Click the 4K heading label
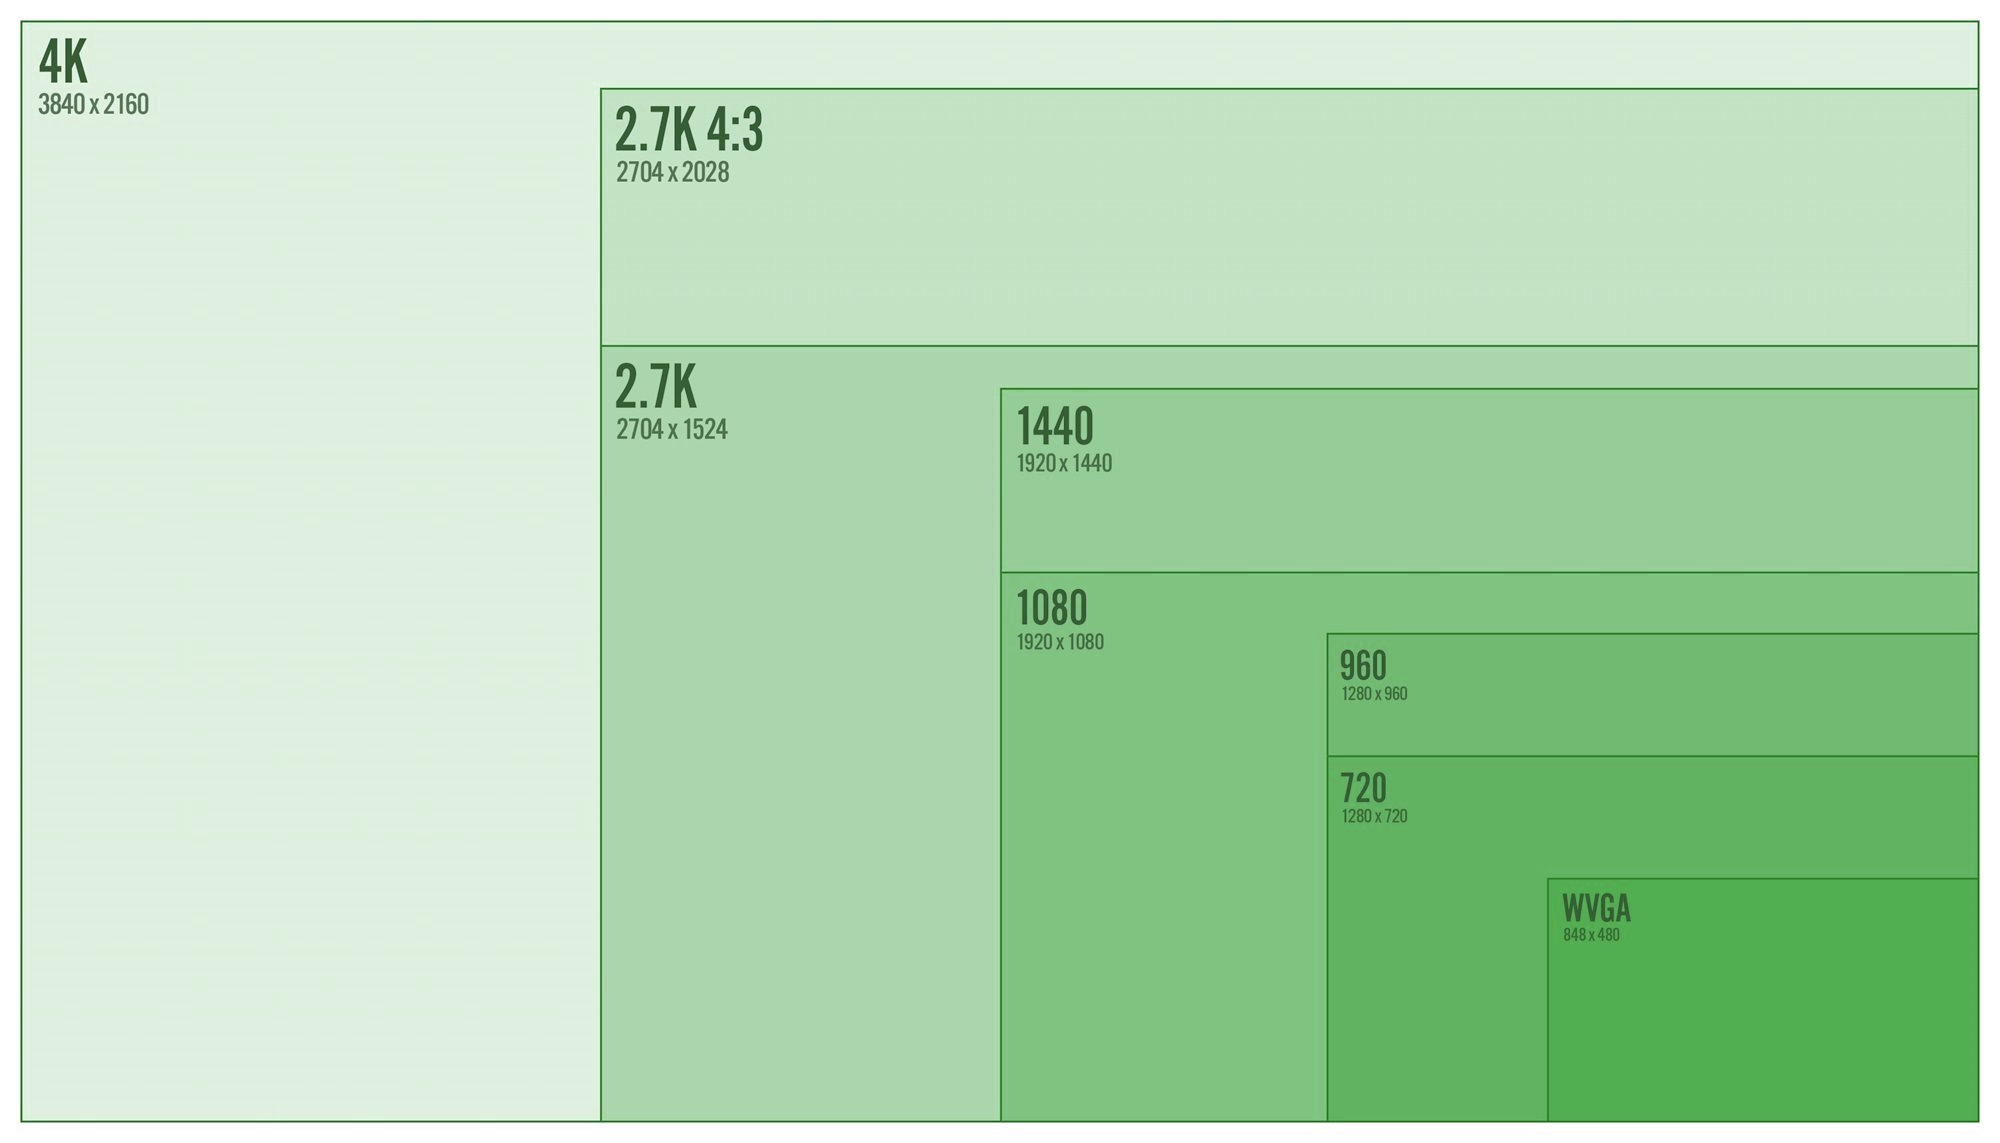 click(x=63, y=62)
